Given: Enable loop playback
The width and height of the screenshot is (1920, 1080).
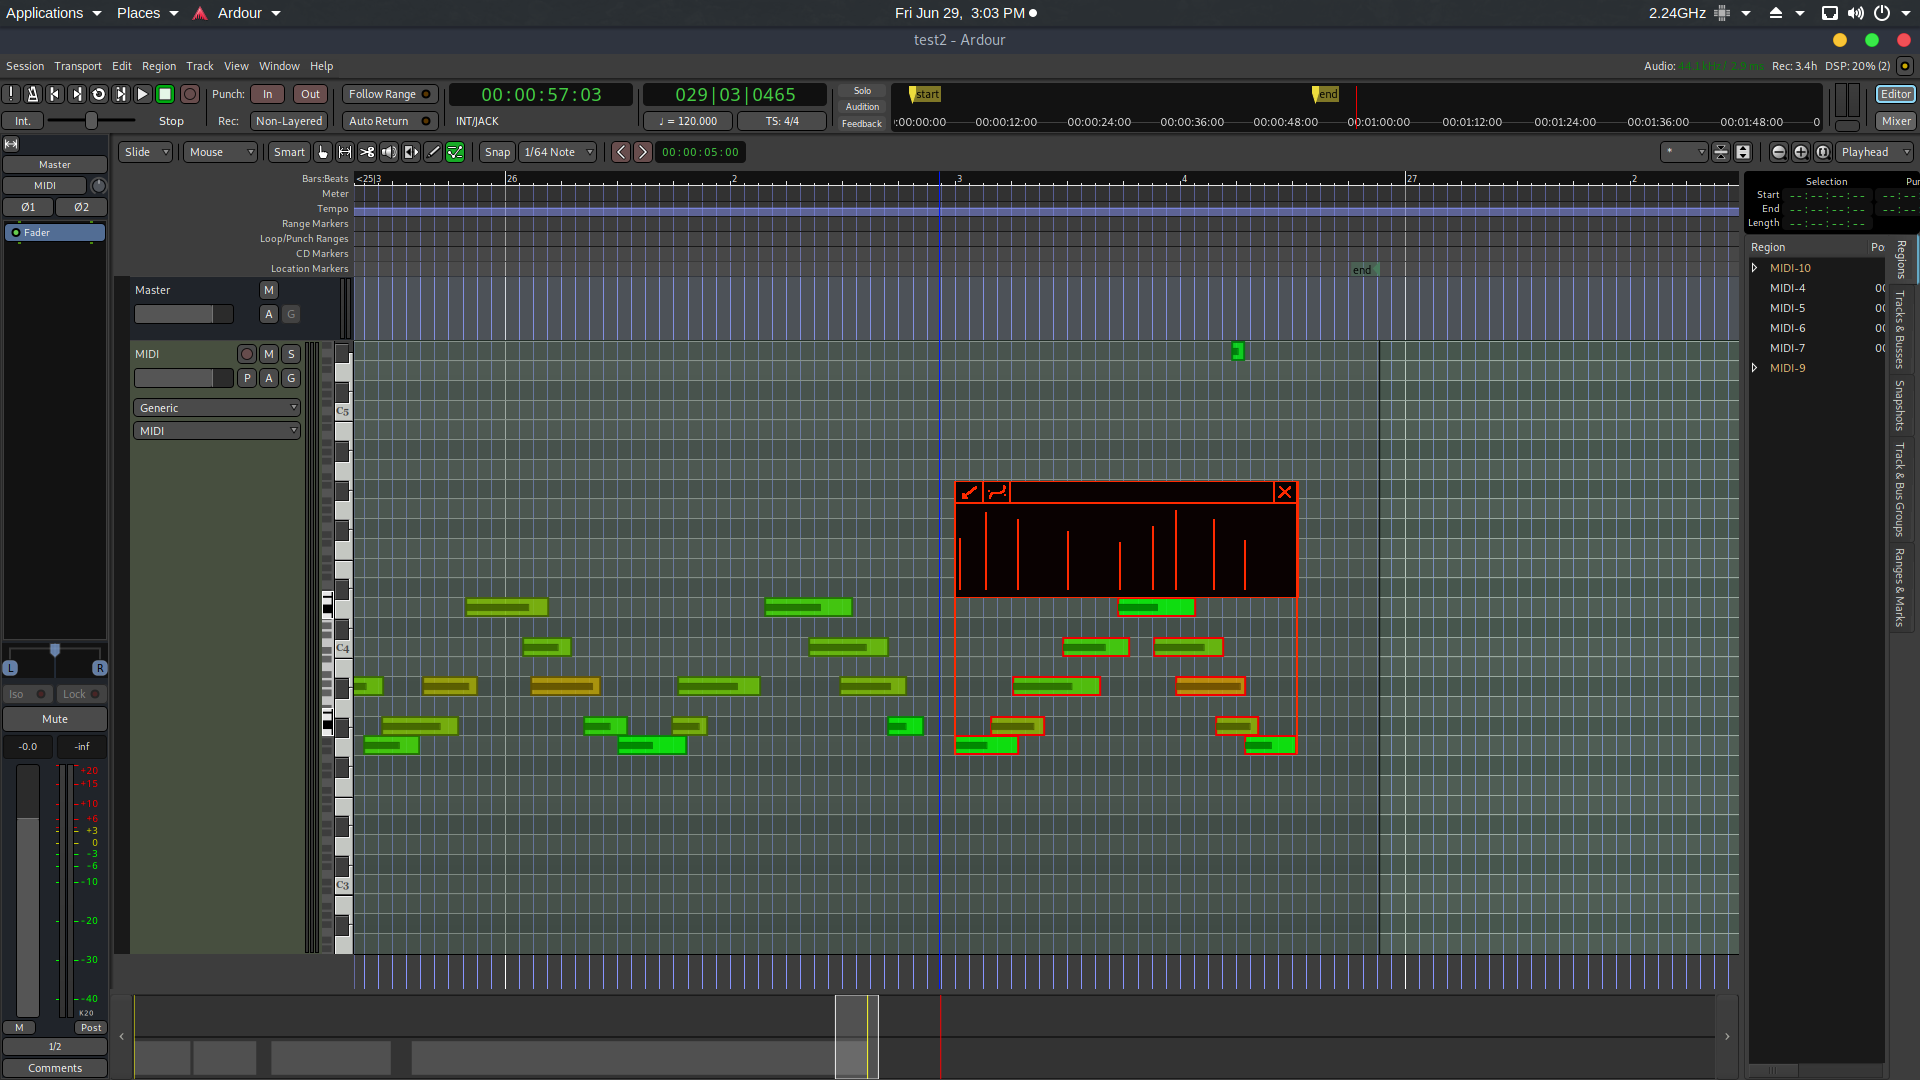Looking at the screenshot, I should click(98, 94).
